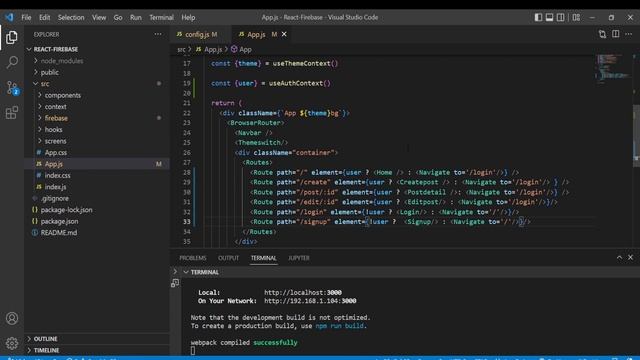Viewport: 640px width, 360px height.
Task: Open editor More Actions ellipsis
Action: click(629, 34)
